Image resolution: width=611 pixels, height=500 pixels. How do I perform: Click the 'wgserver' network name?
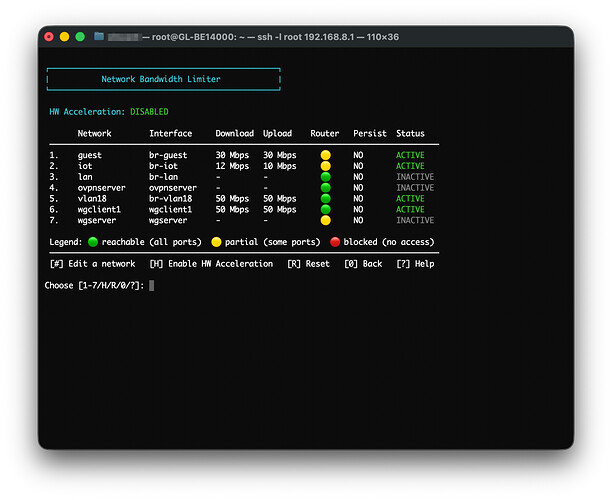(x=97, y=221)
